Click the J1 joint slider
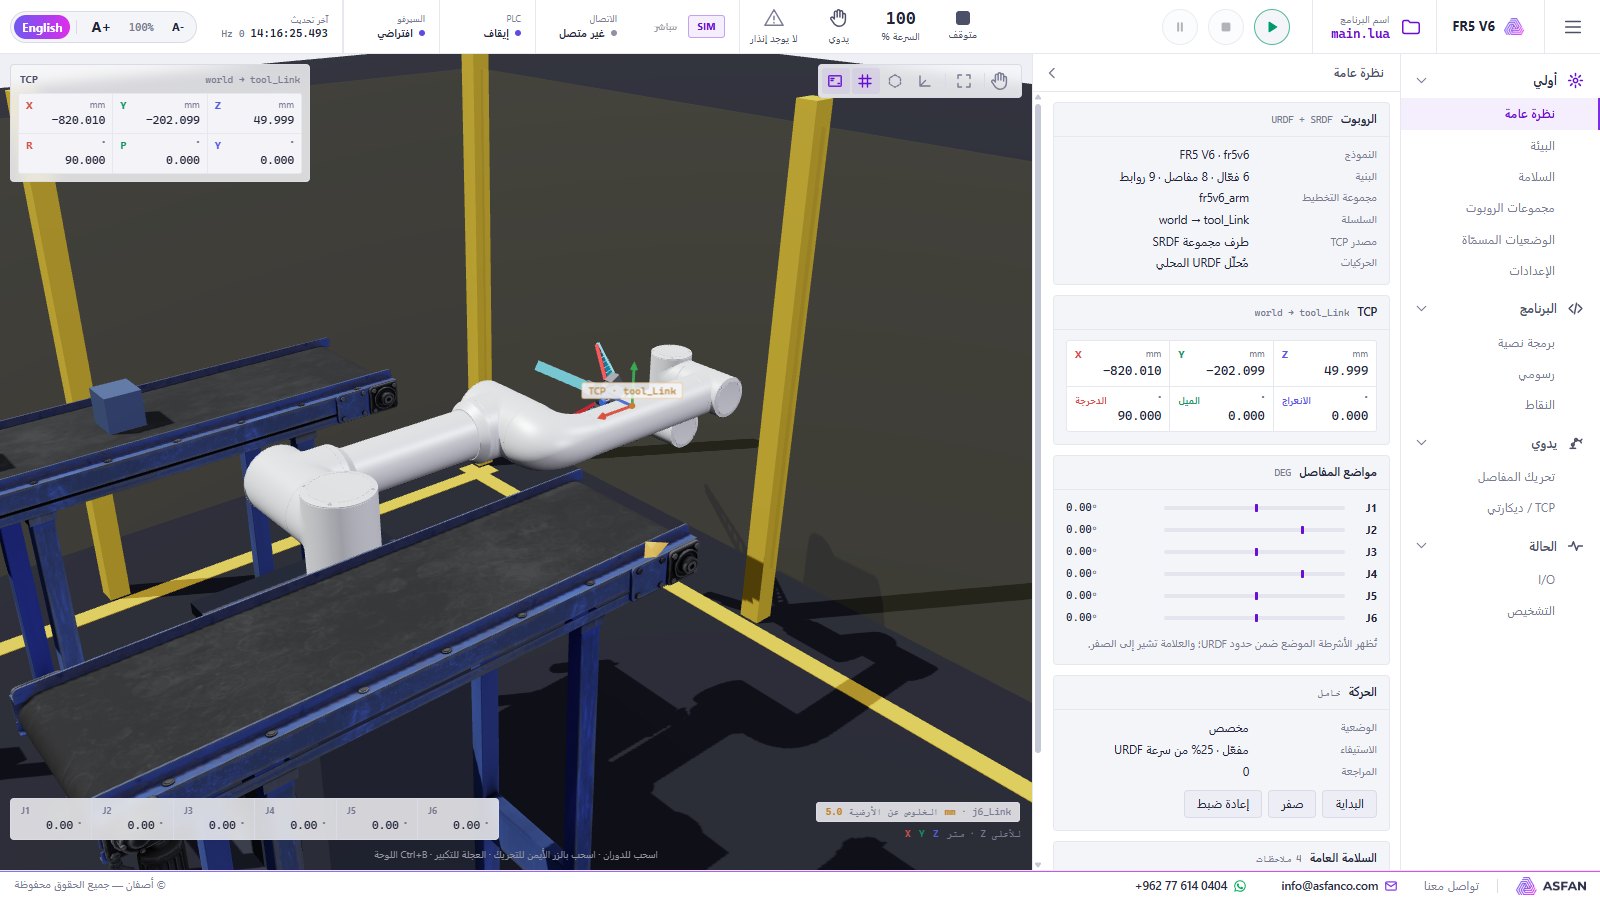1600x900 pixels. [1254, 508]
